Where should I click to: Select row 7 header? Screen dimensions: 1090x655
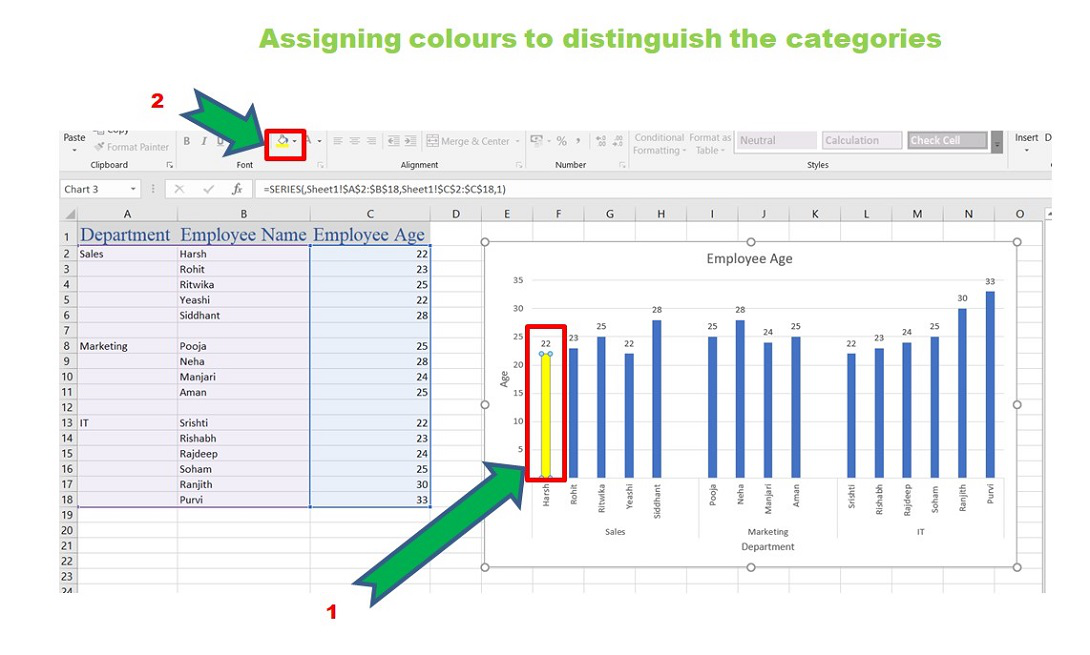(67, 330)
